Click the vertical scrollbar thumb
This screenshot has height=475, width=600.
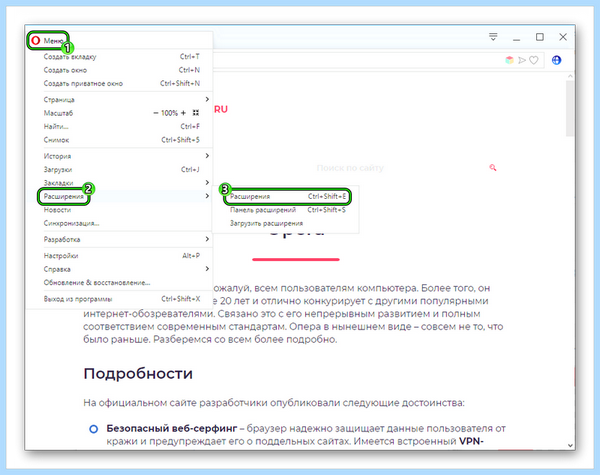(570, 108)
